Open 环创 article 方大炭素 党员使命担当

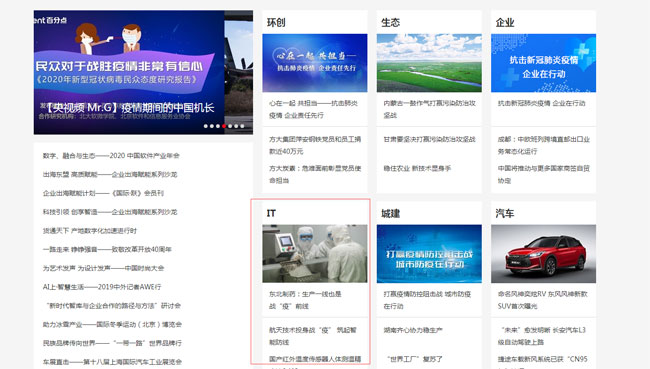(x=315, y=174)
